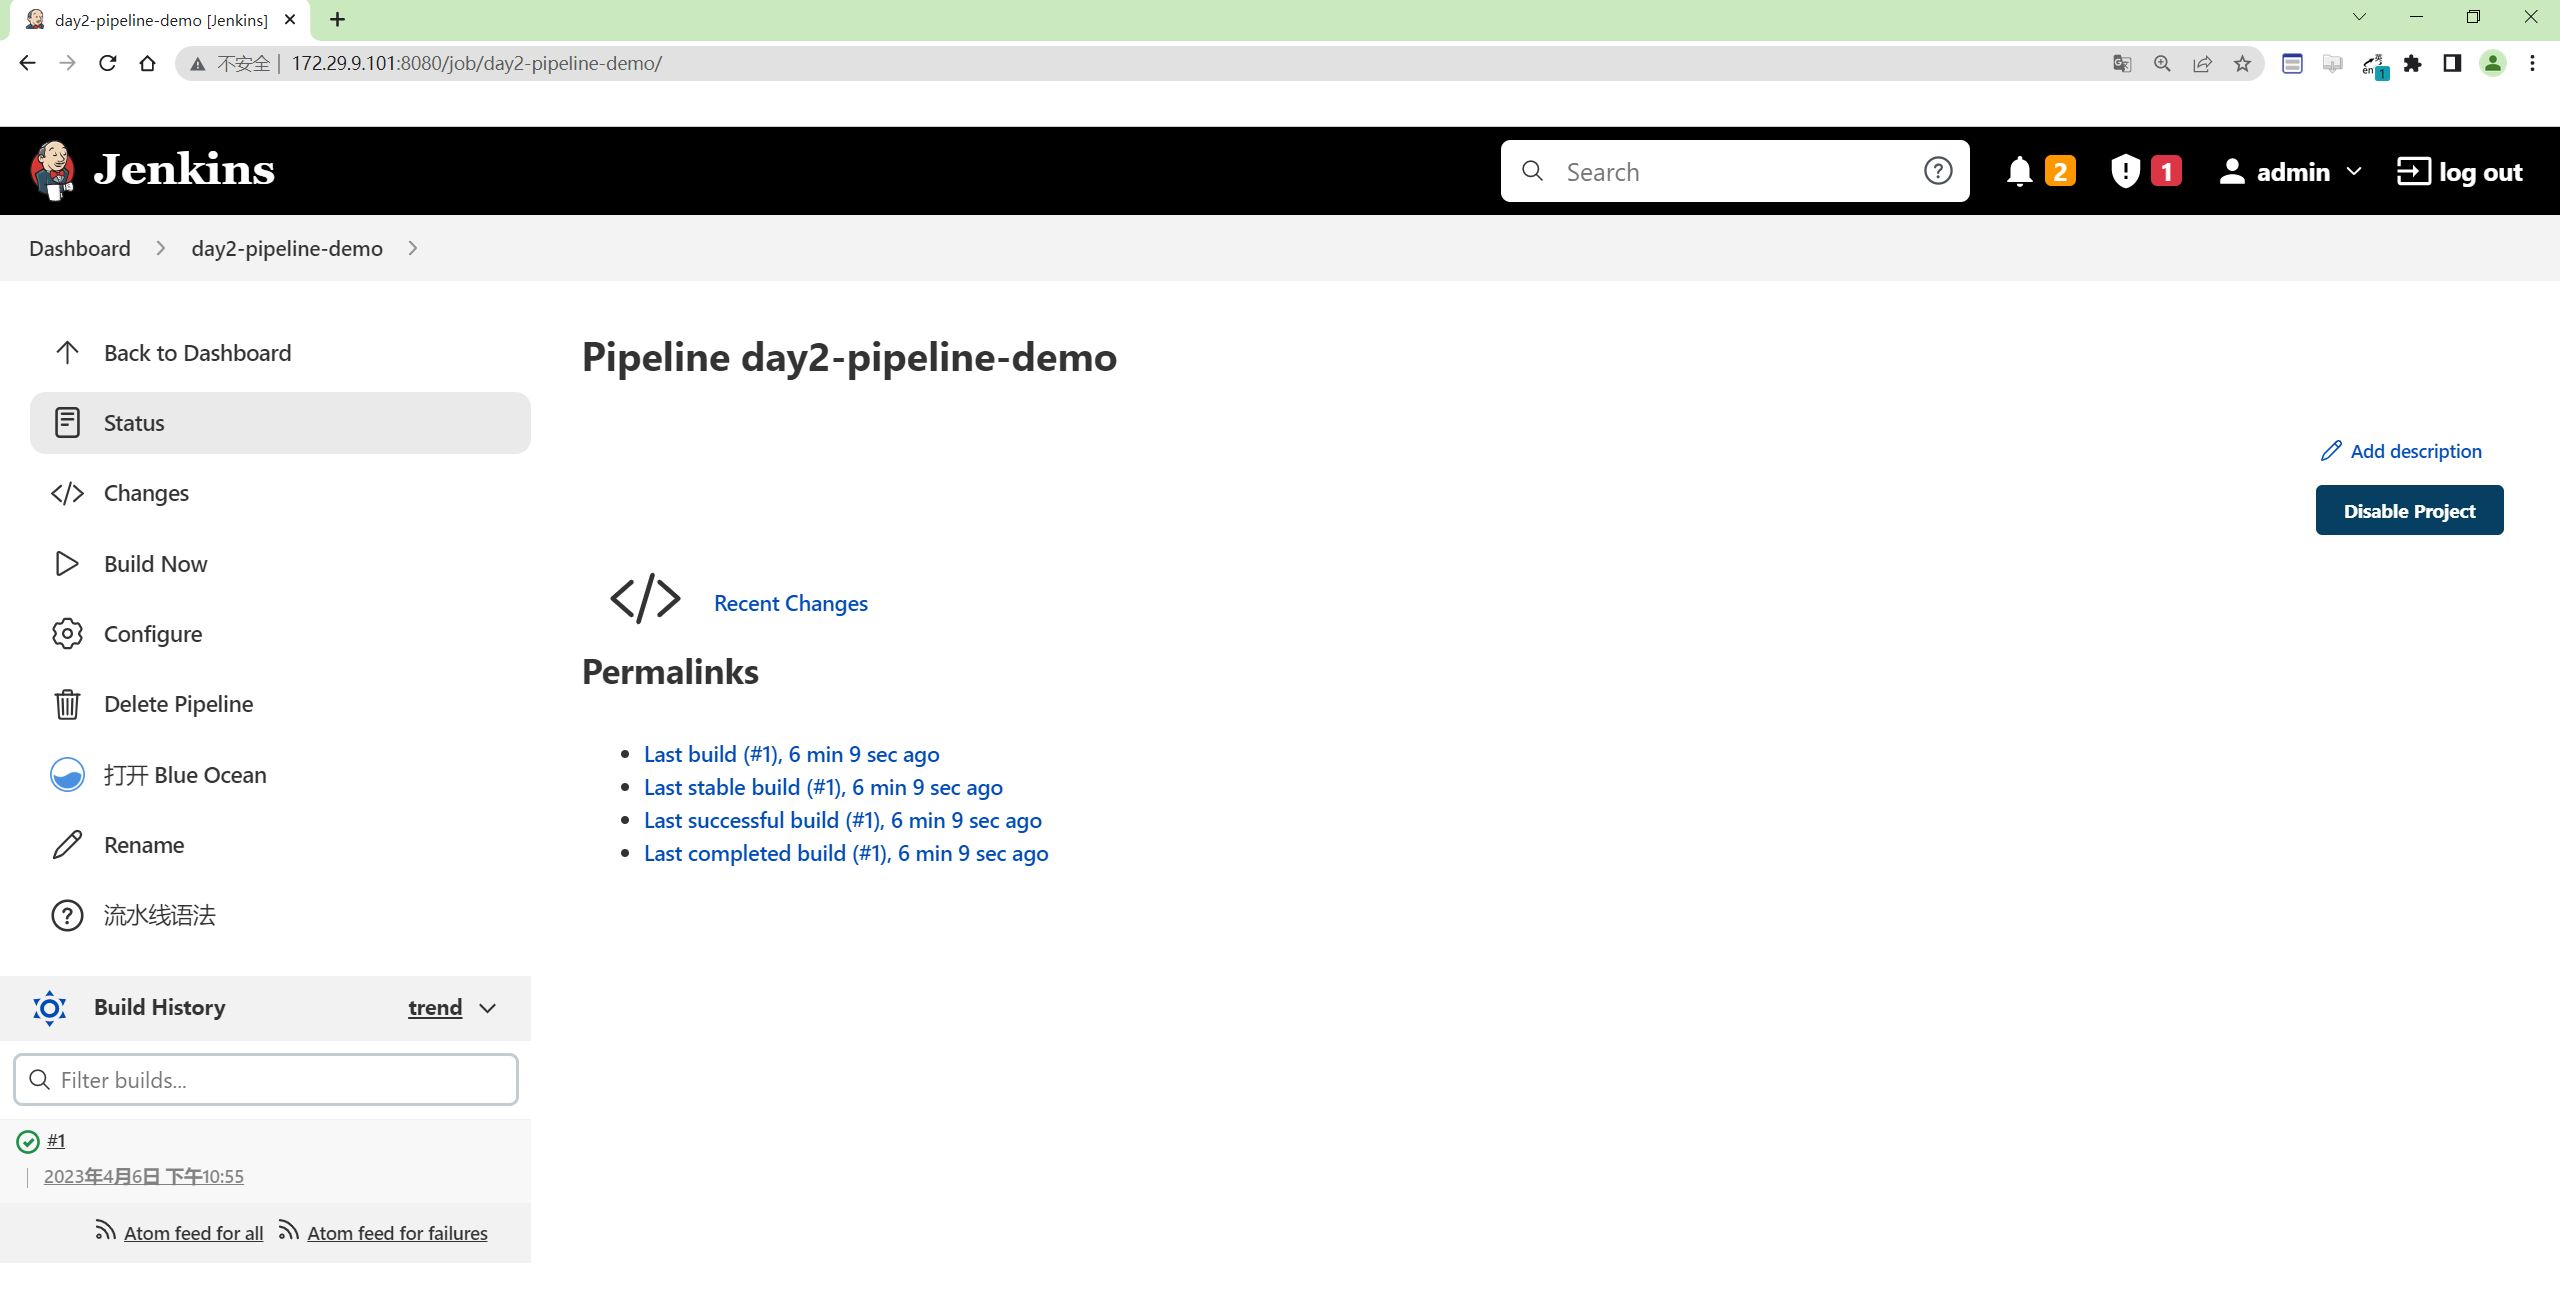Click the zoom magnifier icon in address bar

click(x=2162, y=63)
